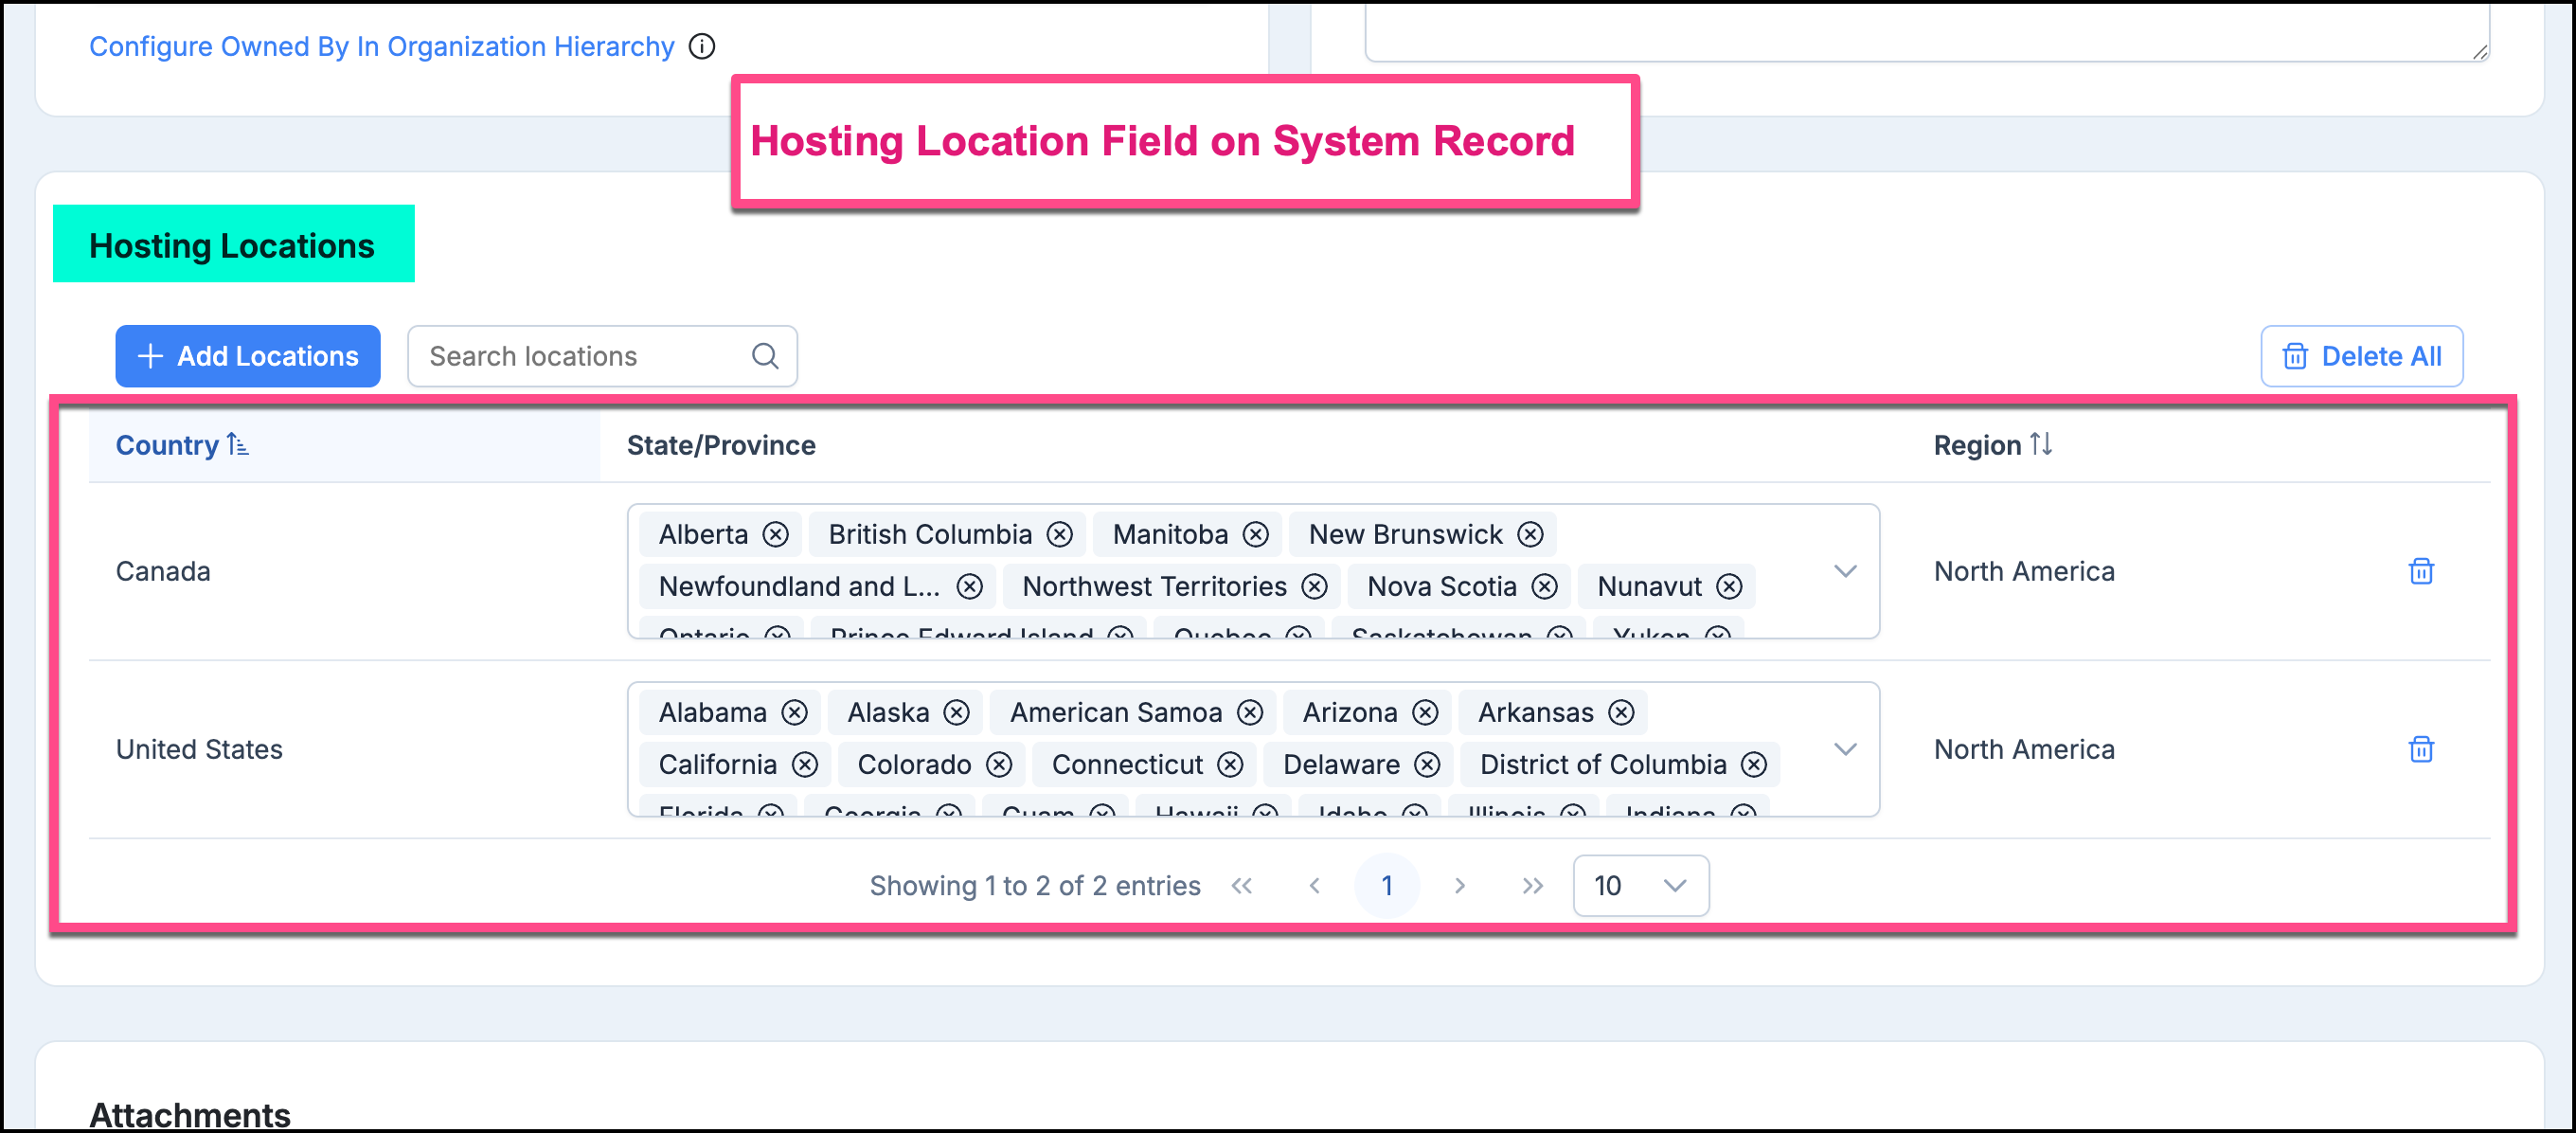Open Configure Owned By In Organization Hierarchy link
This screenshot has width=2576, height=1133.
click(382, 46)
